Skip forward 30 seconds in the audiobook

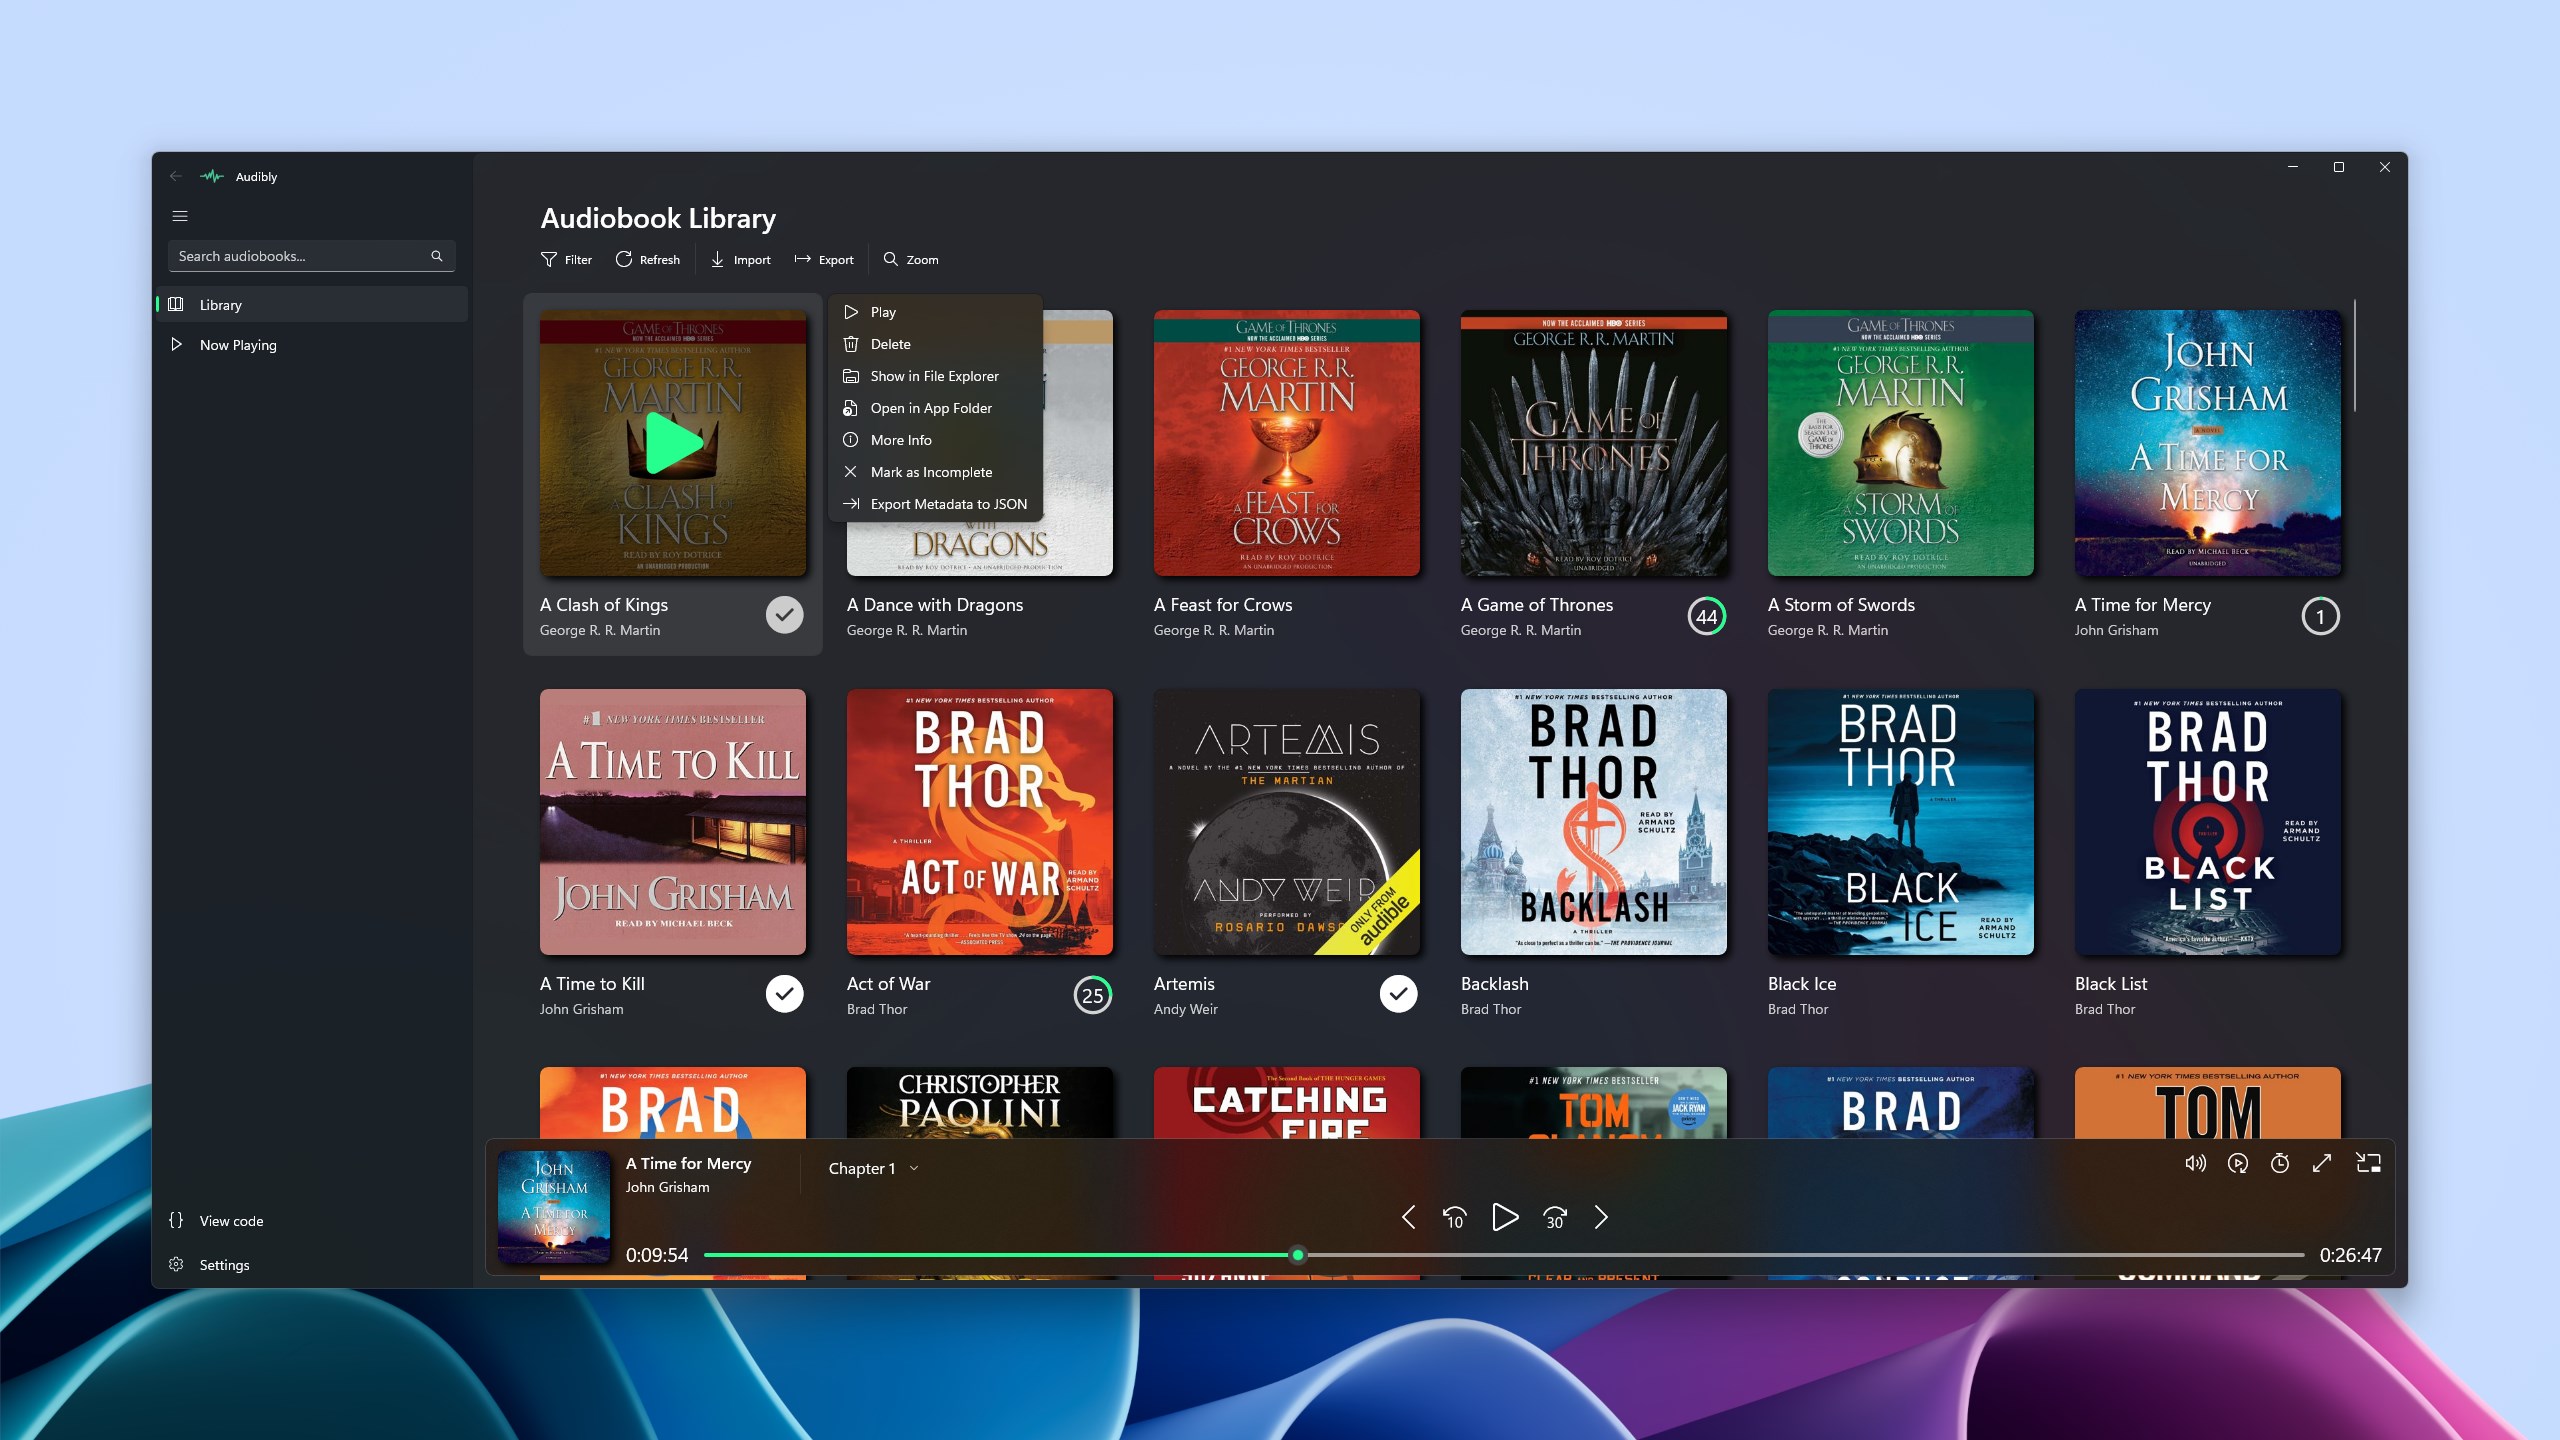(x=1554, y=1218)
